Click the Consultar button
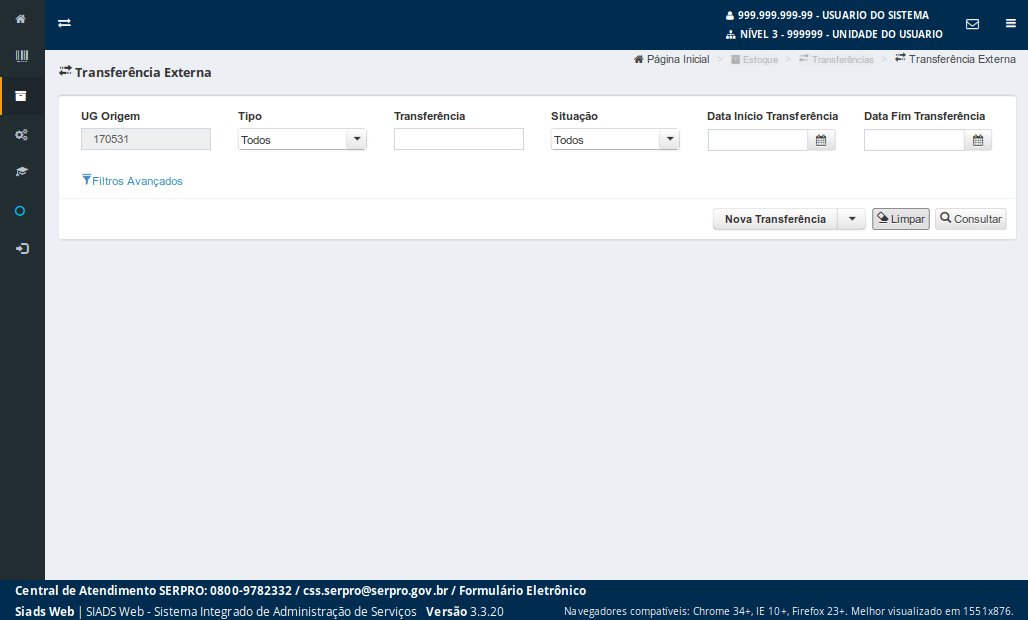The width and height of the screenshot is (1028, 620). (971, 219)
